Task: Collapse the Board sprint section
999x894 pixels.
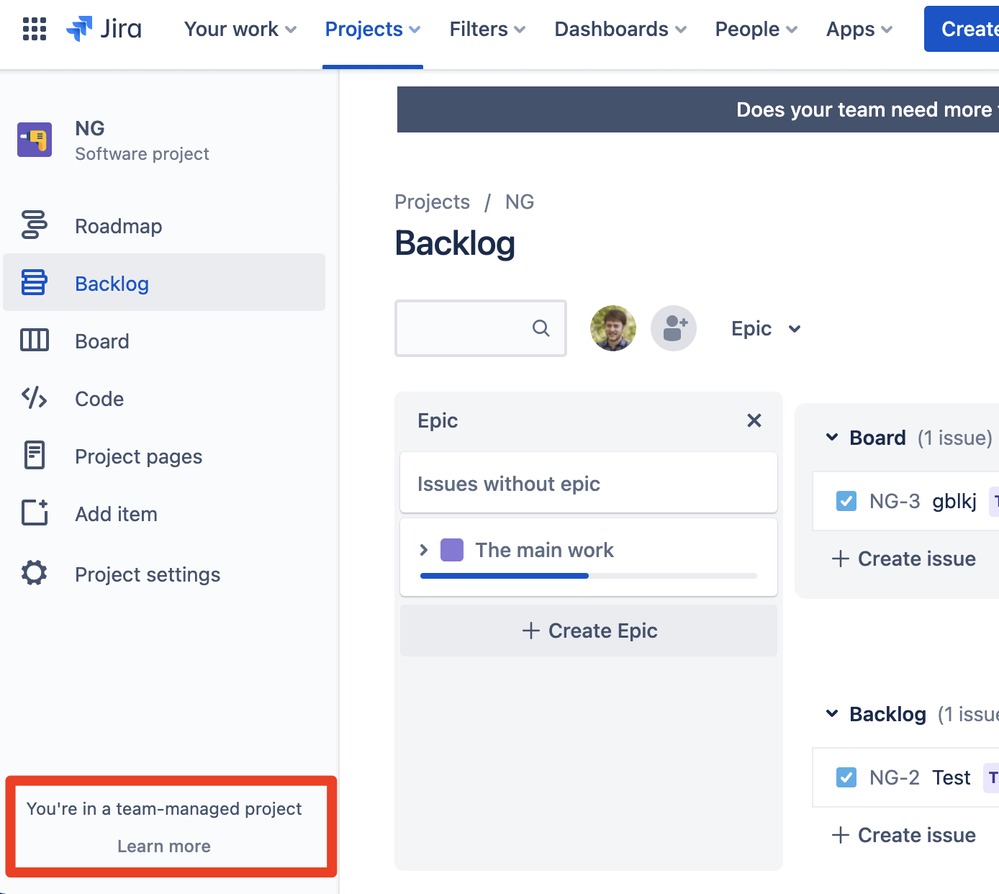Action: click(832, 437)
